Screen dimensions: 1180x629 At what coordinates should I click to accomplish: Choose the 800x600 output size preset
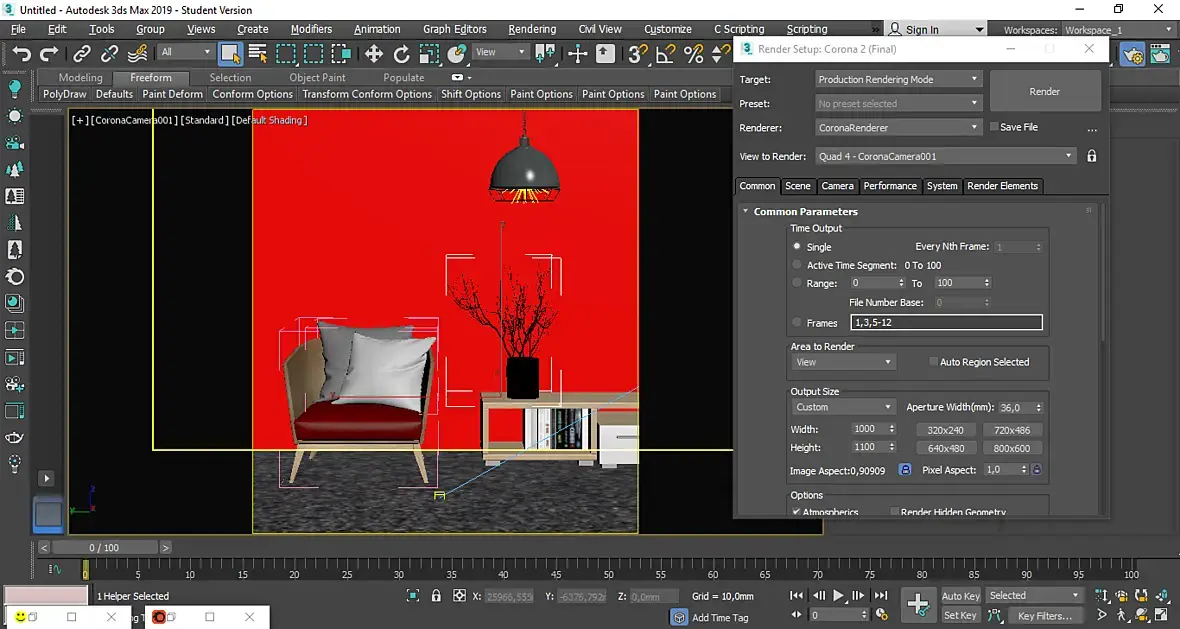pos(1012,448)
